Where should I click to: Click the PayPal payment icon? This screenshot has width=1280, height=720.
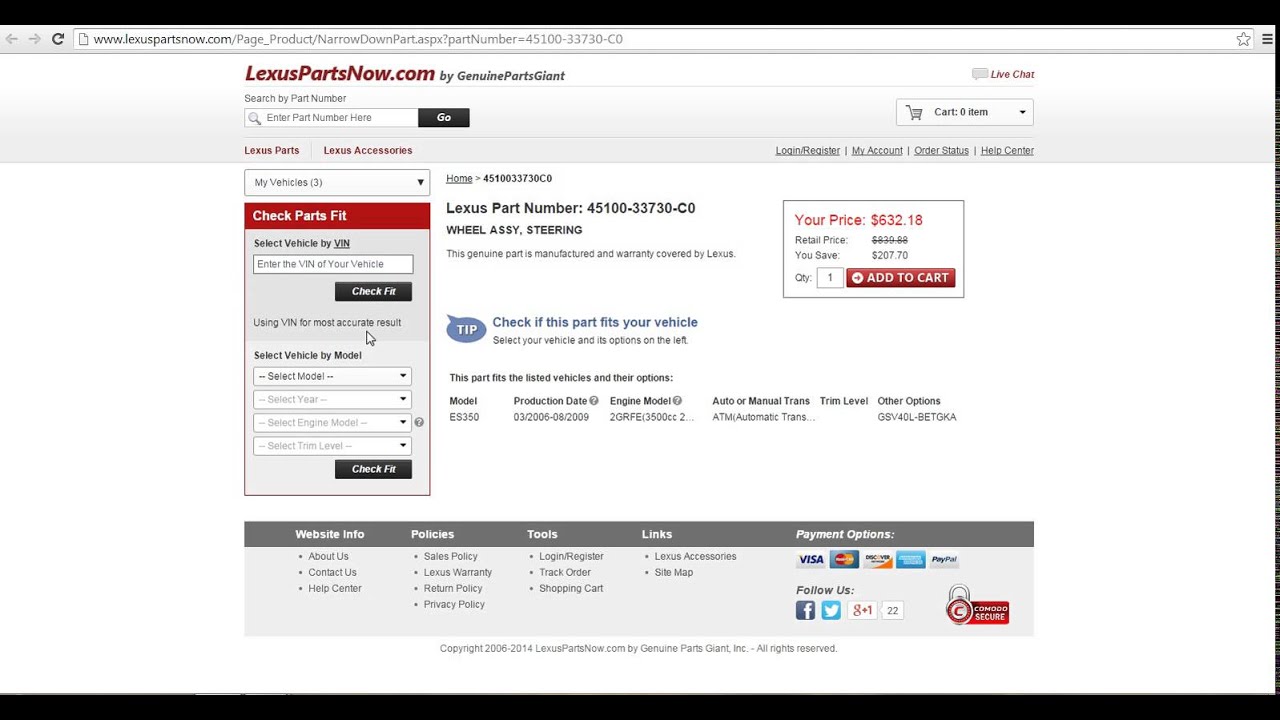944,560
